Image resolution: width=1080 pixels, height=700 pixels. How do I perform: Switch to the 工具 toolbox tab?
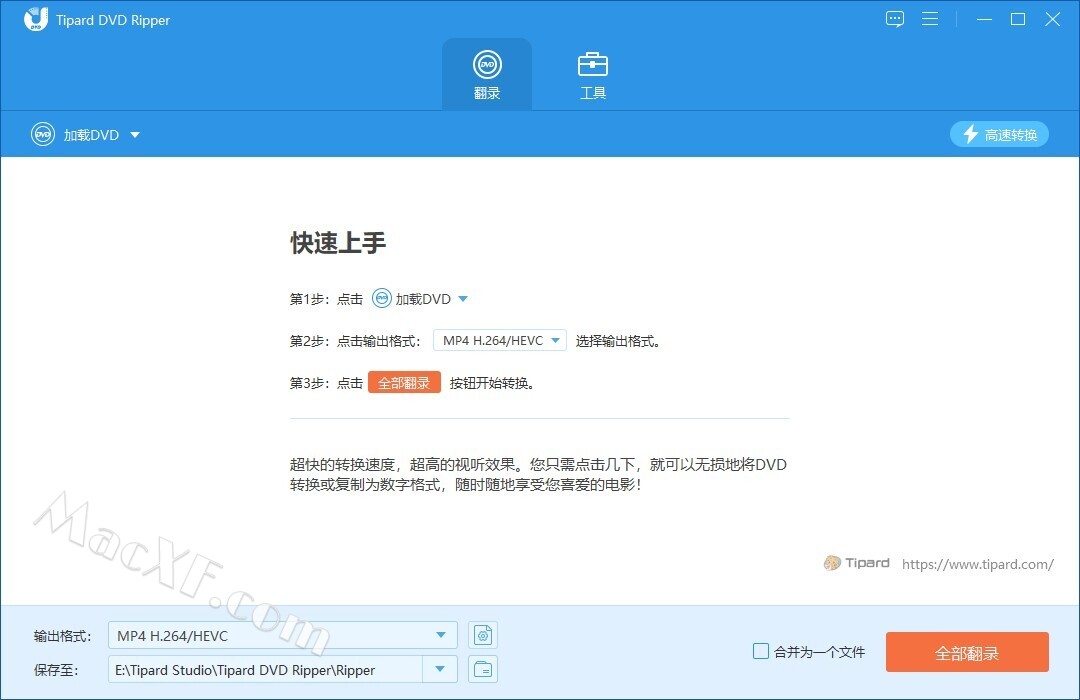tap(592, 74)
